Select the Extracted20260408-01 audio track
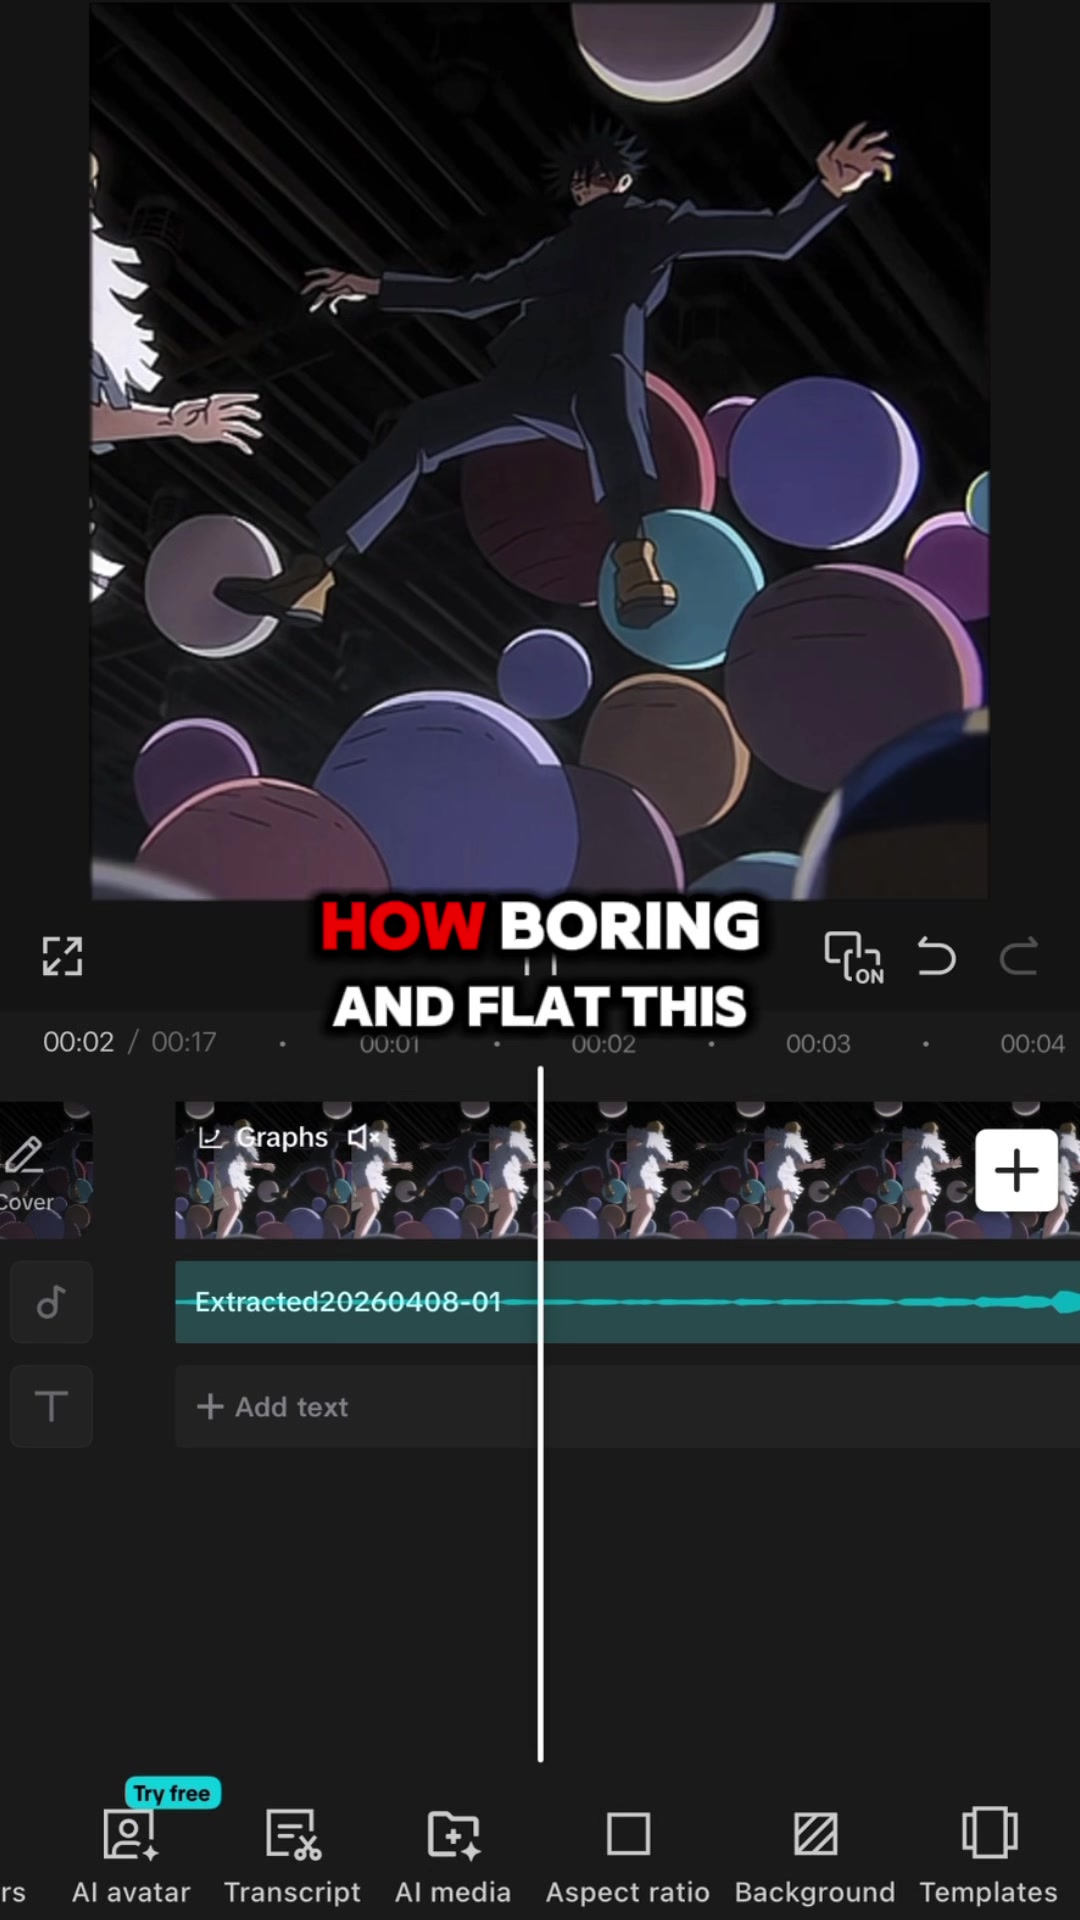Viewport: 1080px width, 1920px height. (627, 1302)
